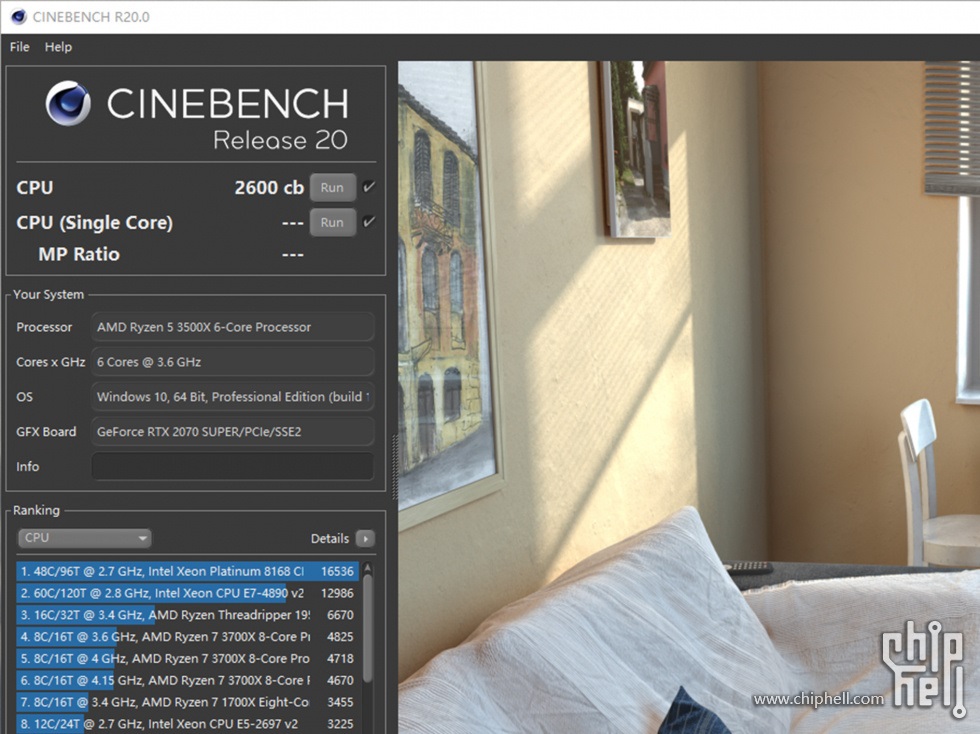The image size is (980, 734).
Task: Click the OS field showing Windows 10
Action: coord(232,397)
